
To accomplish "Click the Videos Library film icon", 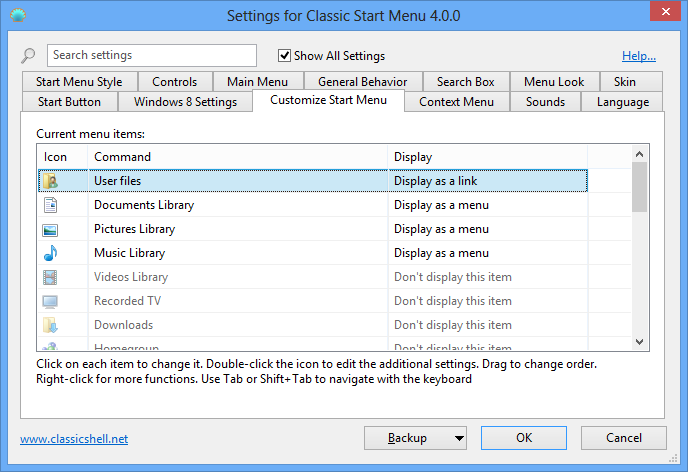I will [50, 277].
